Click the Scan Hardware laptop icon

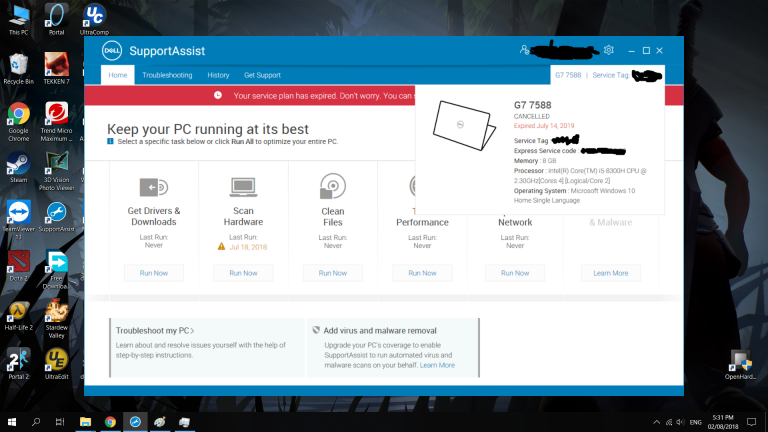[x=243, y=187]
